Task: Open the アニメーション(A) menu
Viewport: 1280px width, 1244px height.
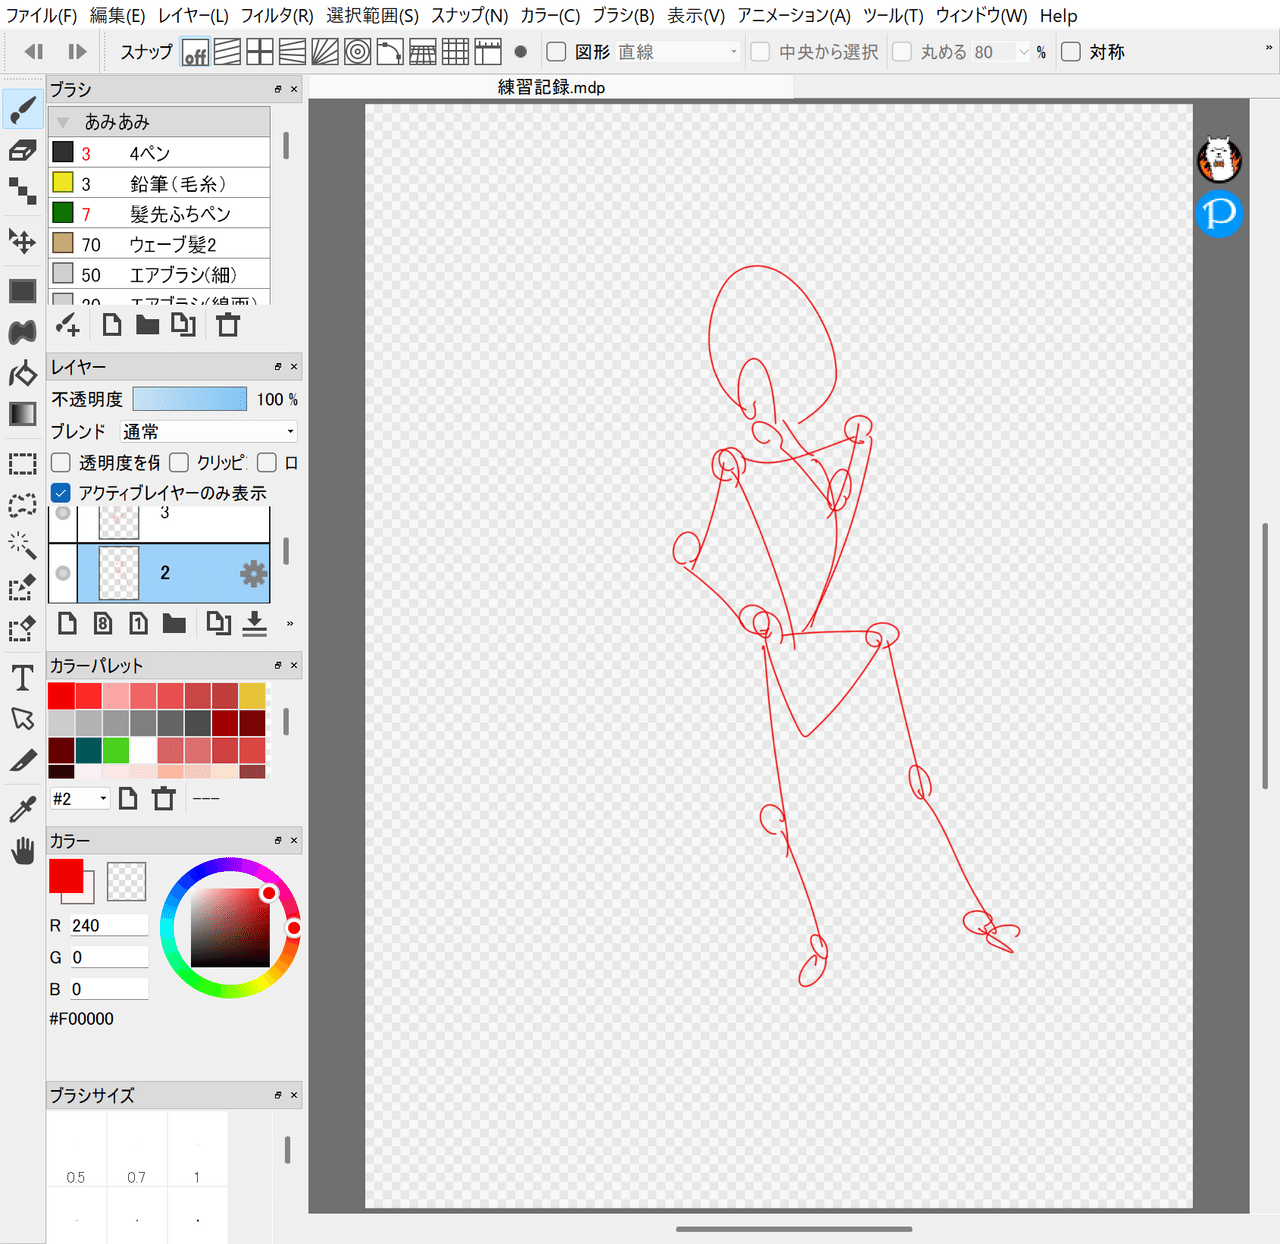Action: click(x=794, y=16)
